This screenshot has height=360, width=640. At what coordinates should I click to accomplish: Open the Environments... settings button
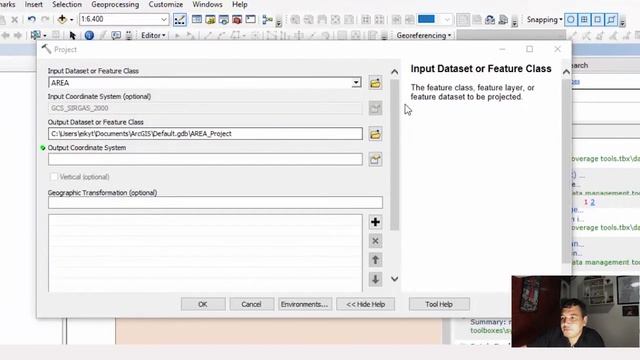(x=304, y=304)
